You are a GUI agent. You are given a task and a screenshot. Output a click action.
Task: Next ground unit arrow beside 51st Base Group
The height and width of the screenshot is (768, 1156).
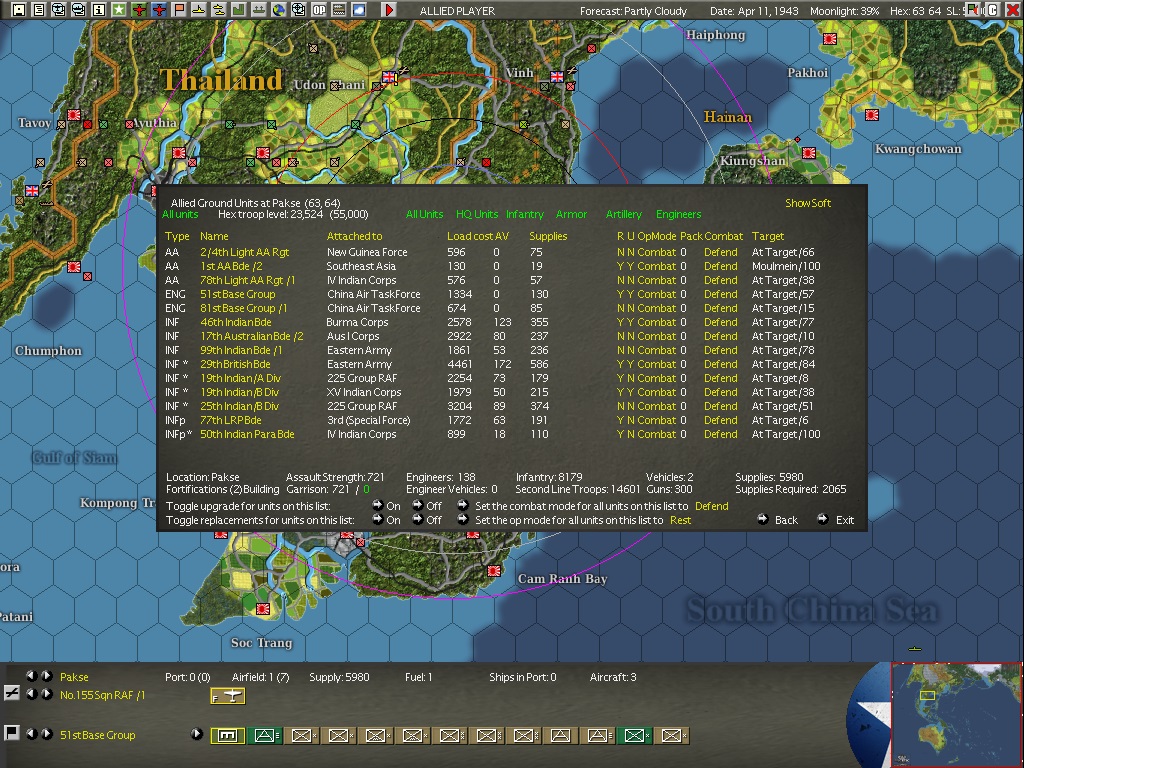click(46, 733)
